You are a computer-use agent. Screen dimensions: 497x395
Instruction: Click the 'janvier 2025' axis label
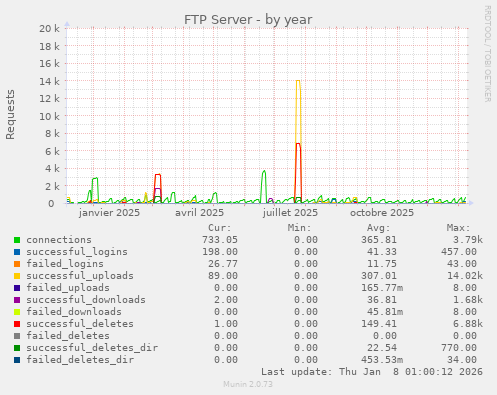point(109,213)
